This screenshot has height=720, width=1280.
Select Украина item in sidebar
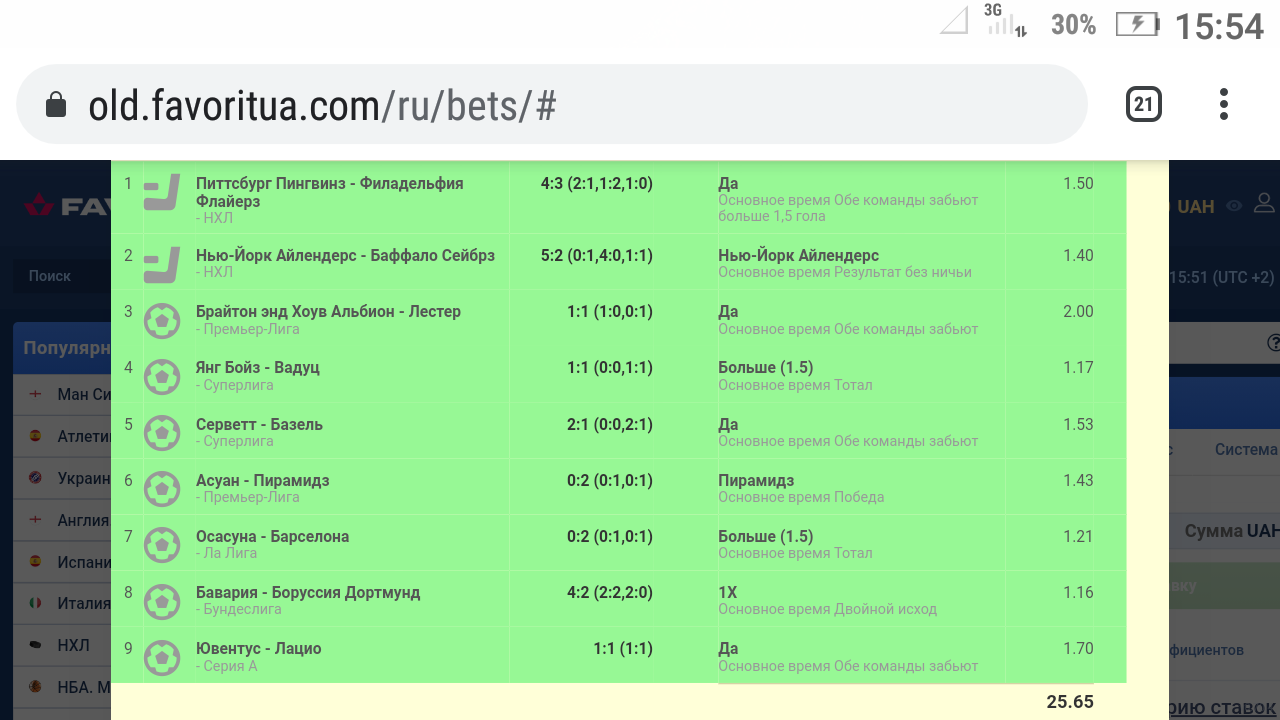coord(62,478)
